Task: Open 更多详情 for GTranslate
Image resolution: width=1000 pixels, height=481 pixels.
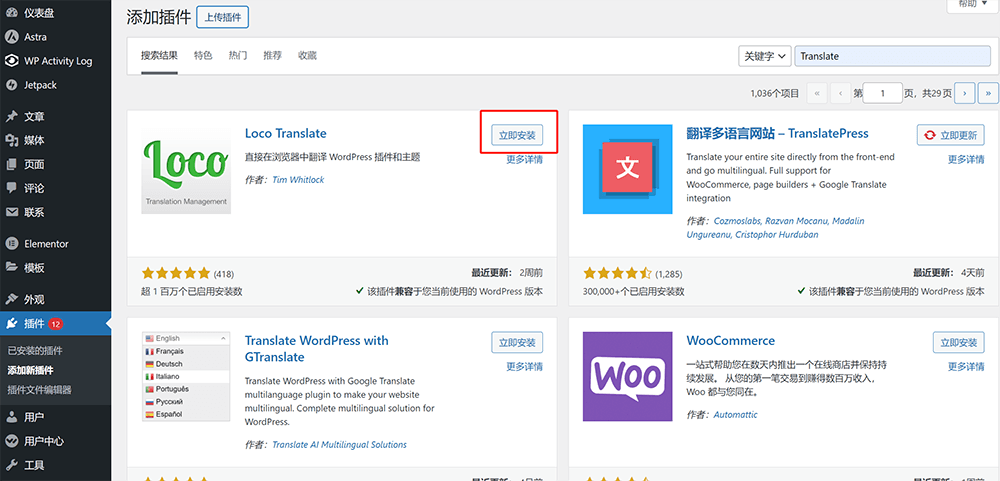Action: [524, 367]
